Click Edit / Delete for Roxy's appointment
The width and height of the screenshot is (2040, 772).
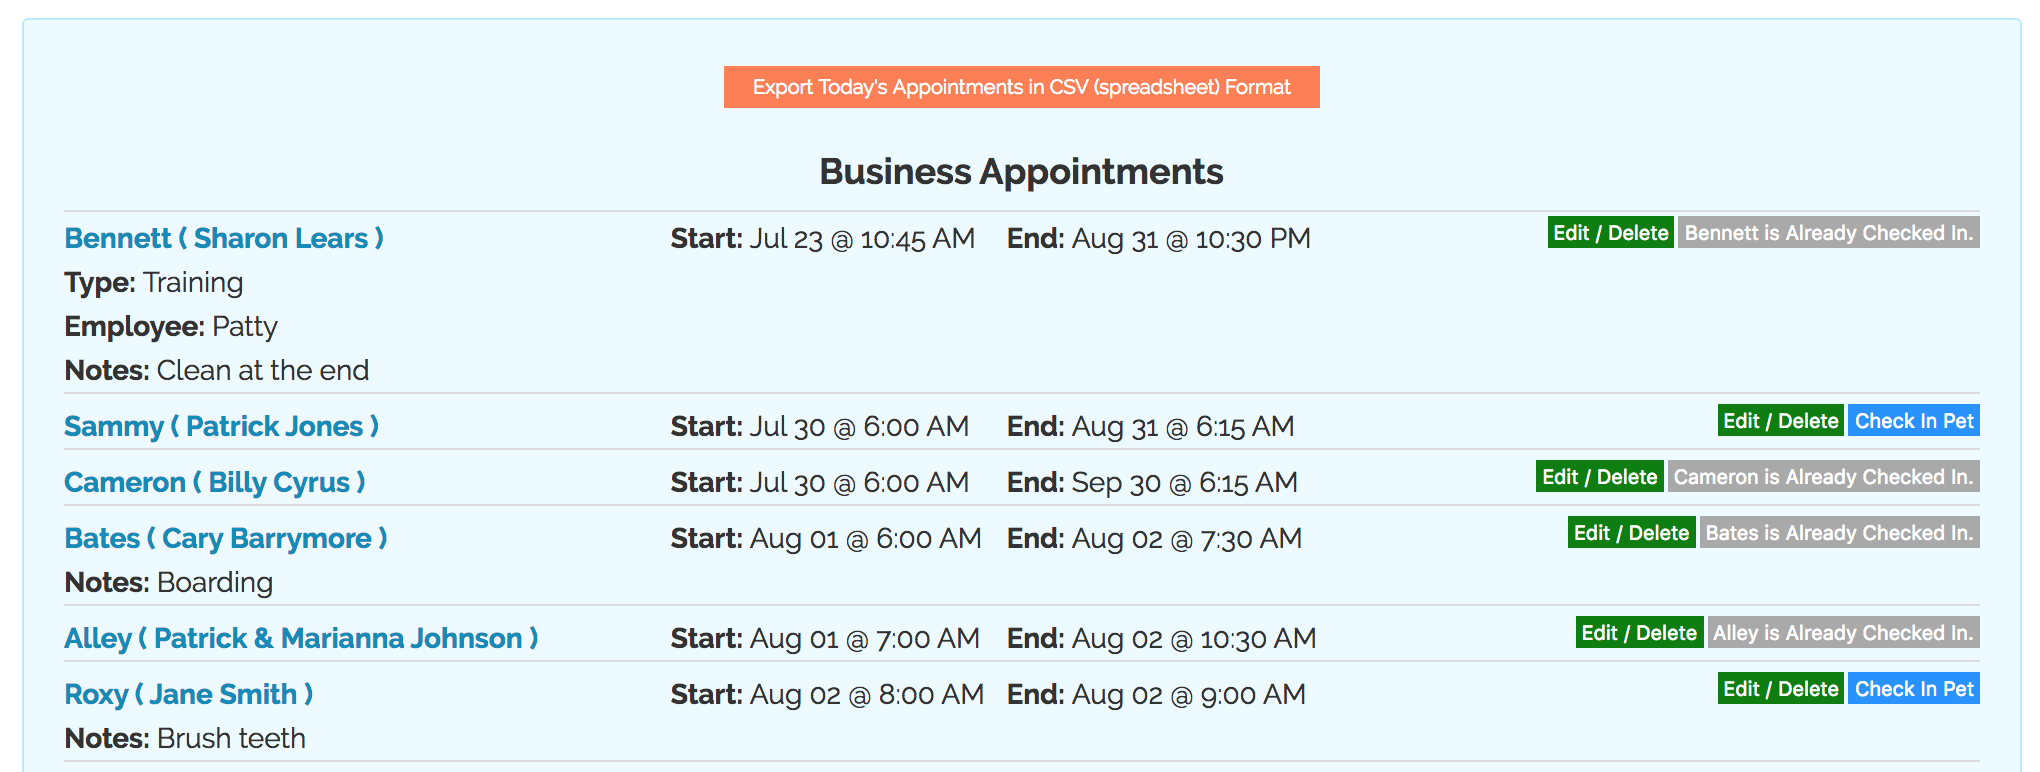point(1780,689)
